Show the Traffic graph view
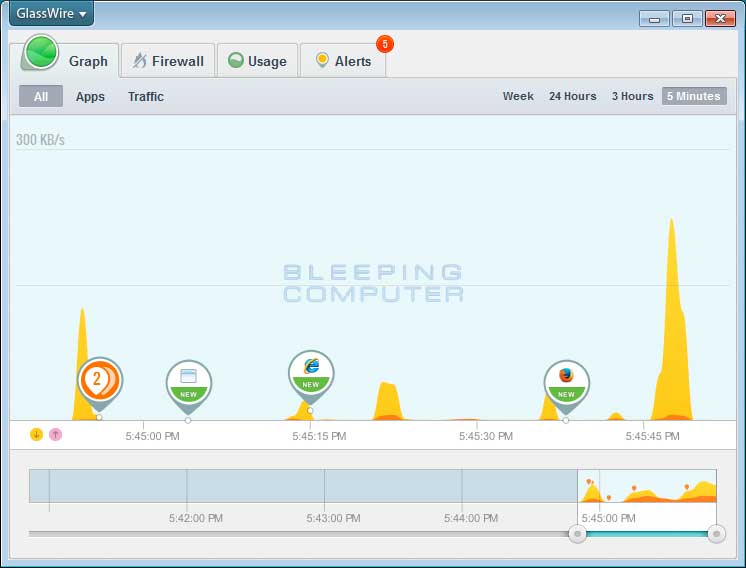The image size is (746, 568). 146,97
